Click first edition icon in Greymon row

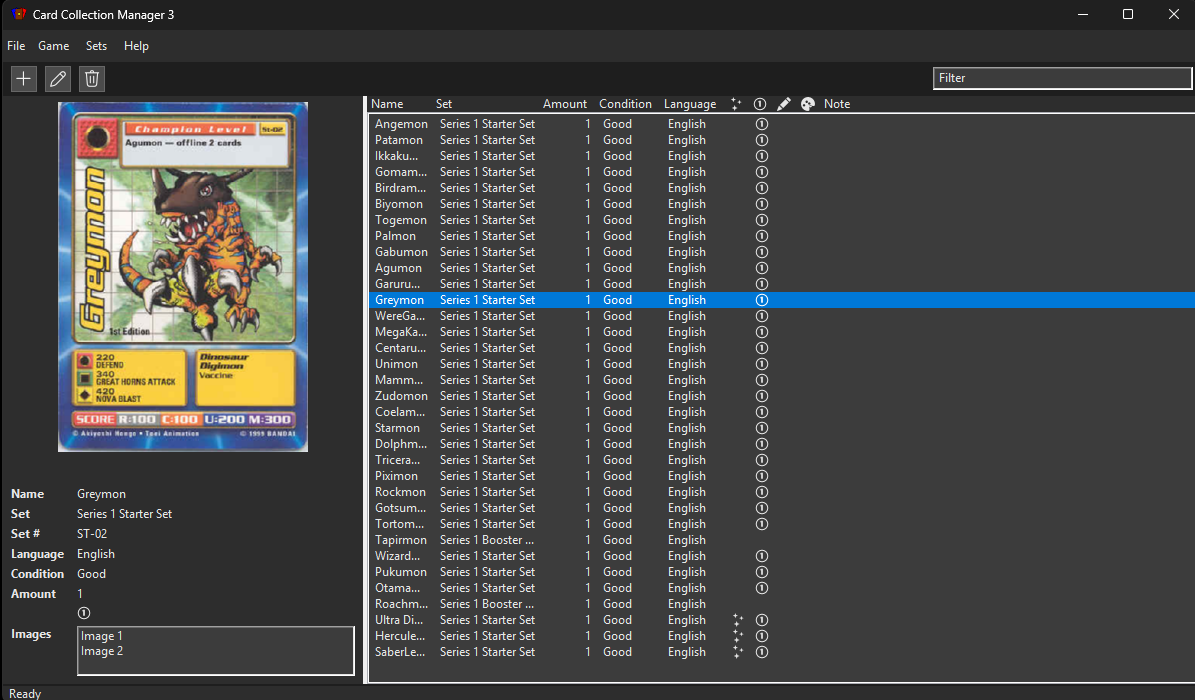[761, 300]
